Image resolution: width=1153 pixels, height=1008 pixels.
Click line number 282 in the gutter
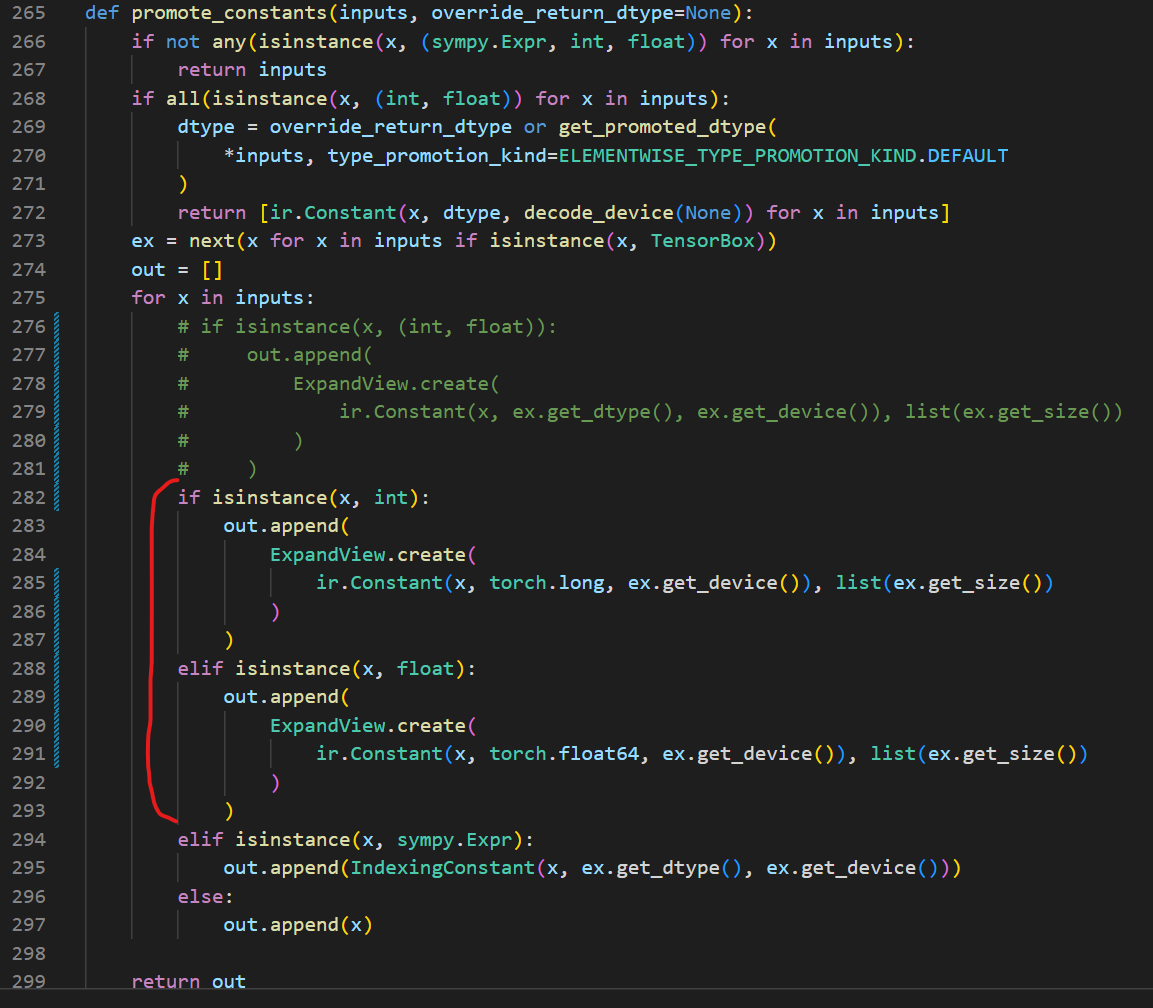click(x=29, y=498)
